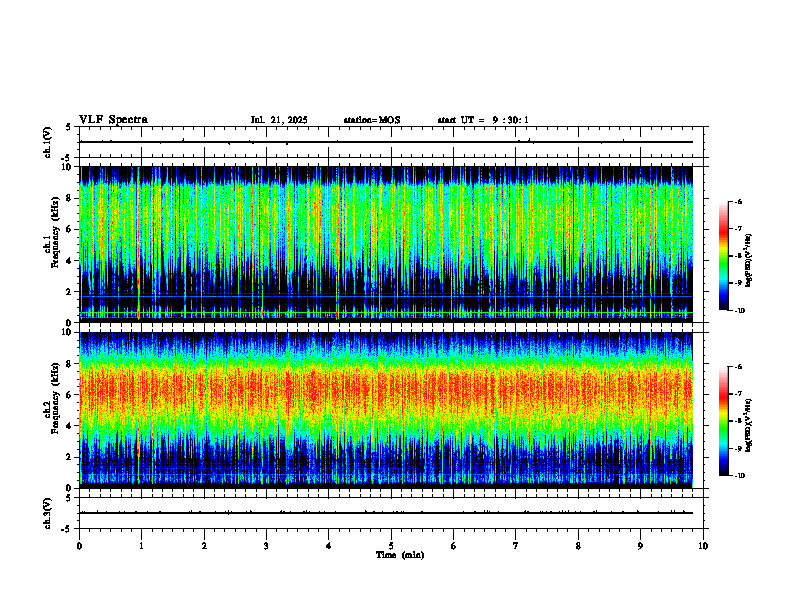The image size is (792, 612).
Task: Click the "ch.1(V)" waveform axis label
Action: (47, 142)
